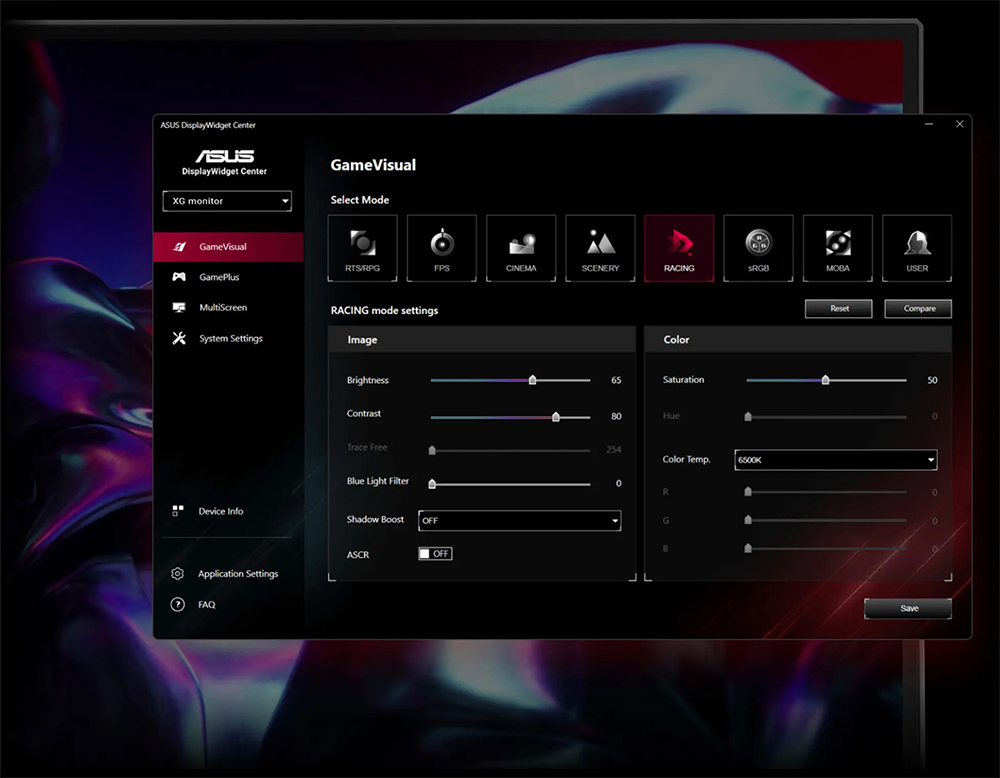Viewport: 1000px width, 778px height.
Task: Open the XG monitor selector dropdown
Action: (x=226, y=201)
